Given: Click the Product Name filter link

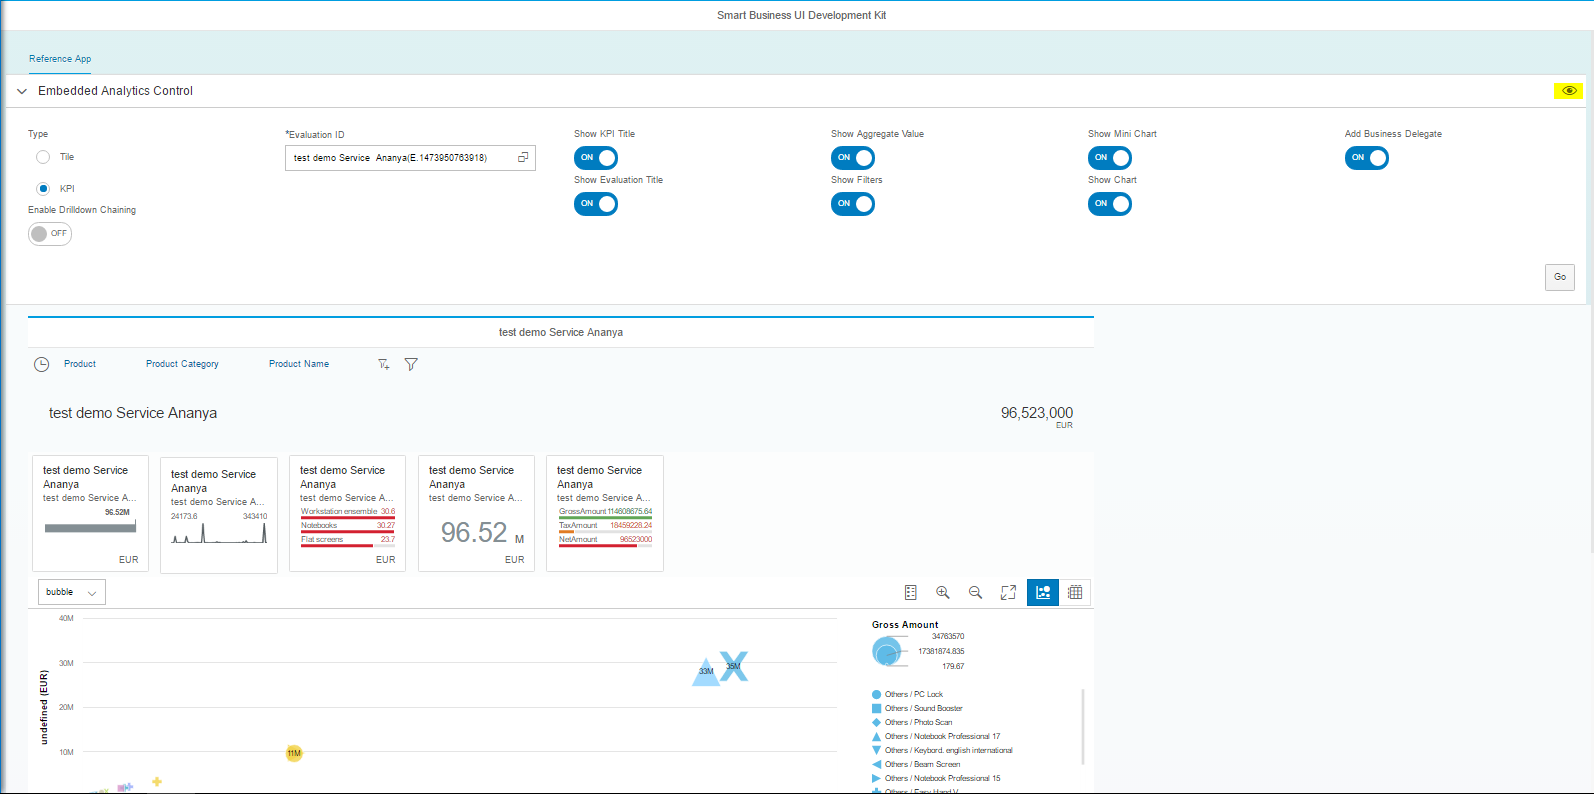Looking at the screenshot, I should pyautogui.click(x=299, y=364).
